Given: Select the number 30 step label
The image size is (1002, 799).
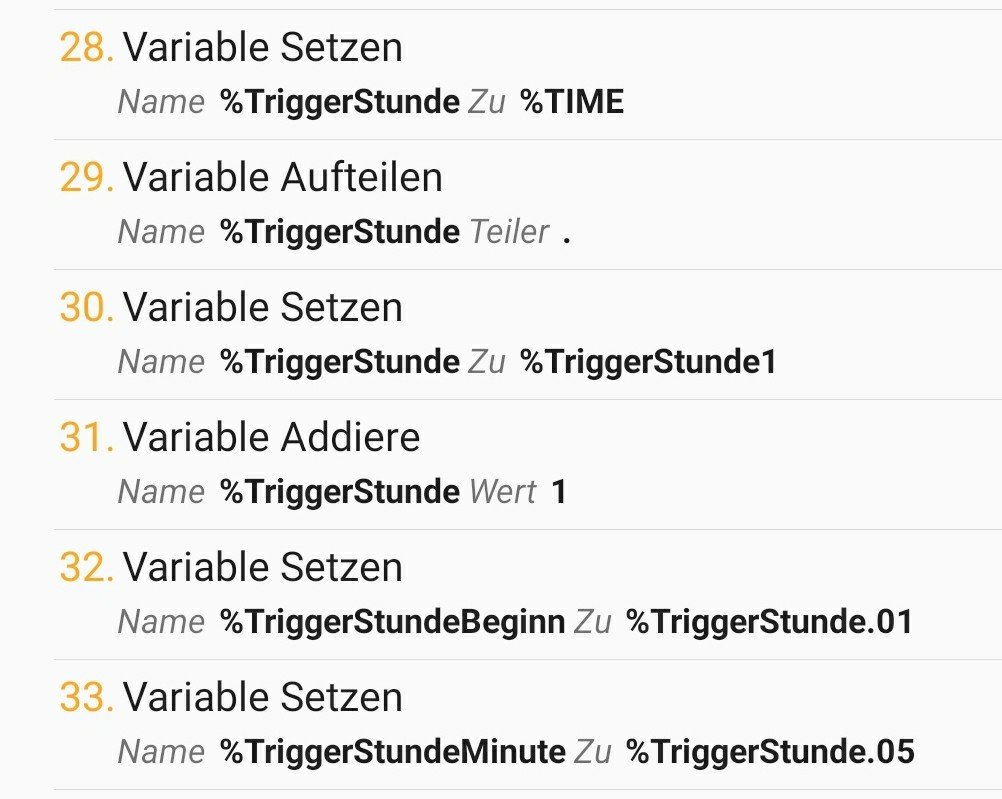Looking at the screenshot, I should (86, 307).
